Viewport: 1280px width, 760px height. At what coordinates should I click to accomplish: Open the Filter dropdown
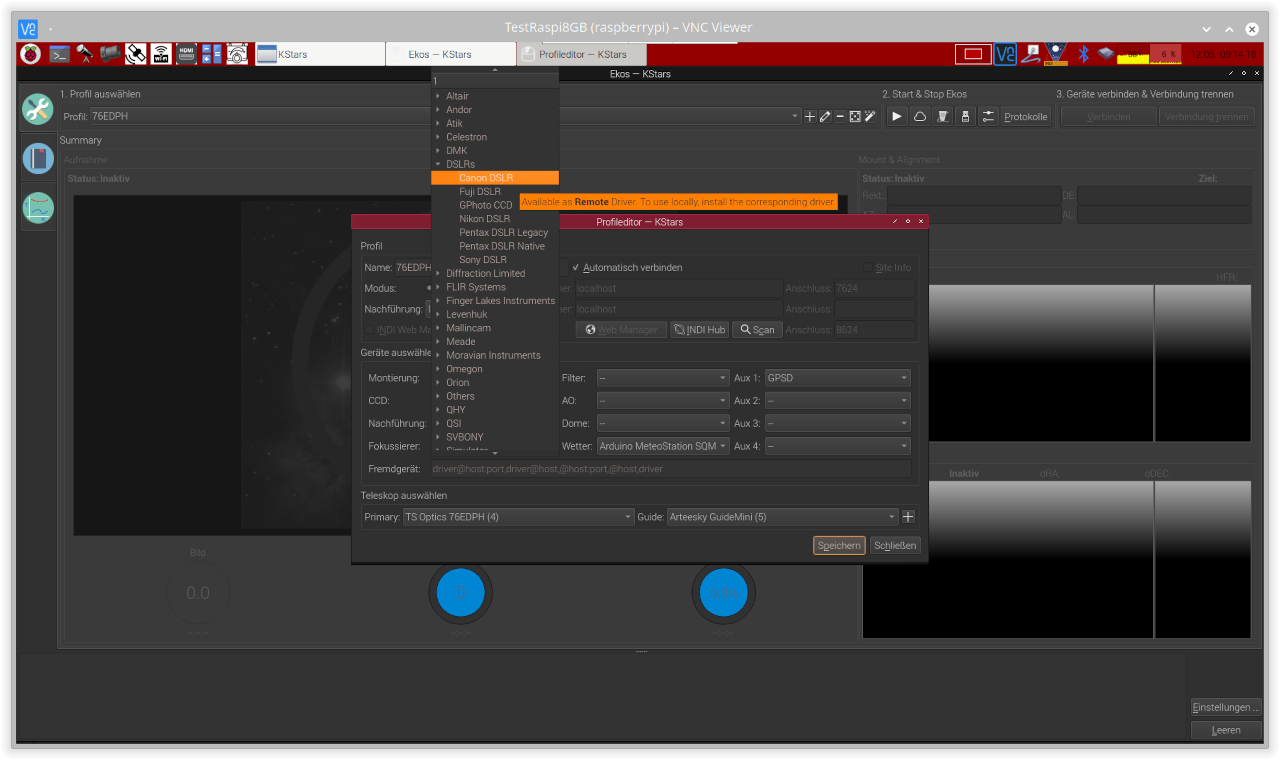click(x=663, y=378)
